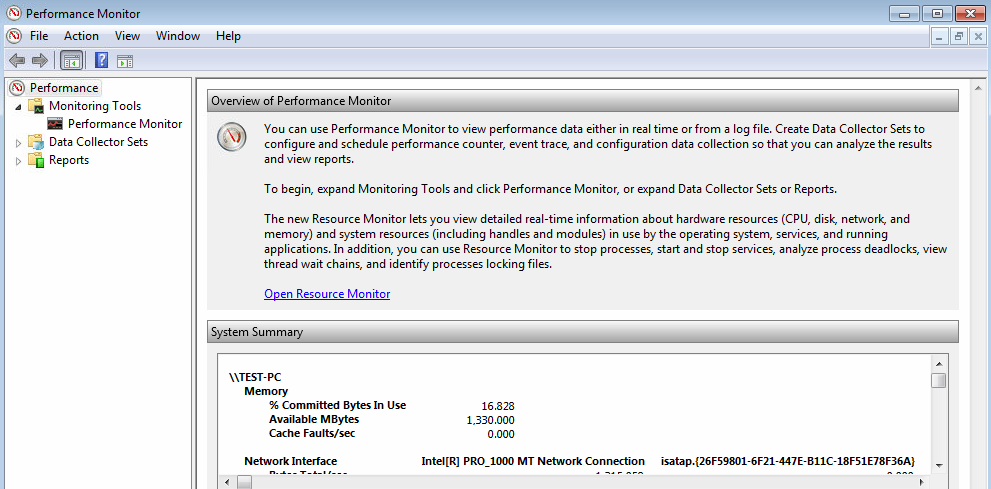Image resolution: width=991 pixels, height=489 pixels.
Task: Click the Performance Monitor icon in the menu bar
Action: coord(14,36)
